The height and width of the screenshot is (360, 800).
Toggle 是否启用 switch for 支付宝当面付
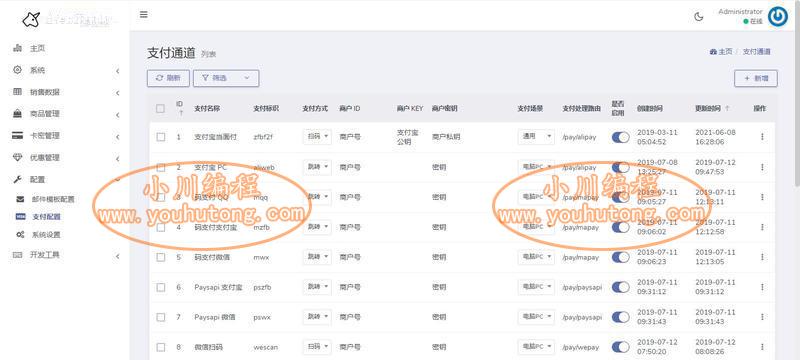pyautogui.click(x=620, y=137)
